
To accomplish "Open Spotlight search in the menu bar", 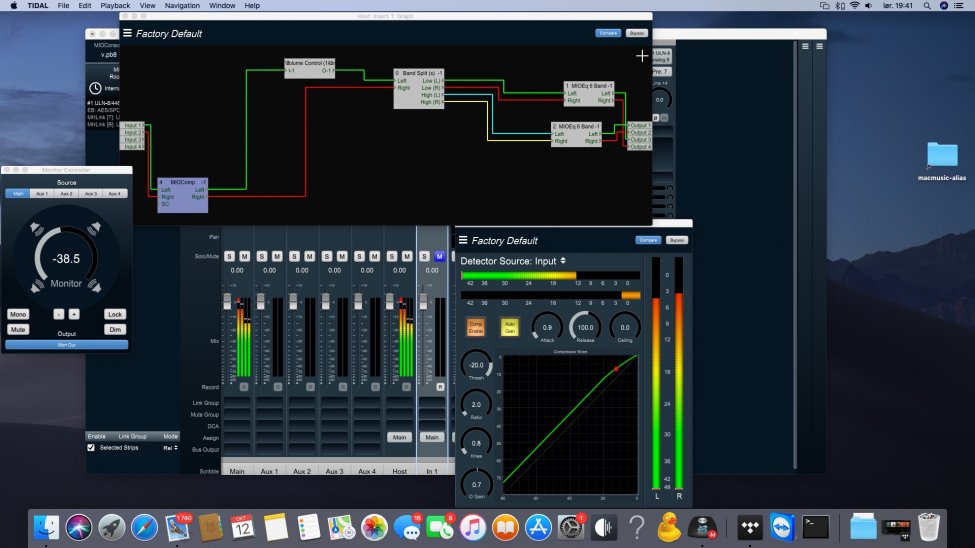I will 926,6.
